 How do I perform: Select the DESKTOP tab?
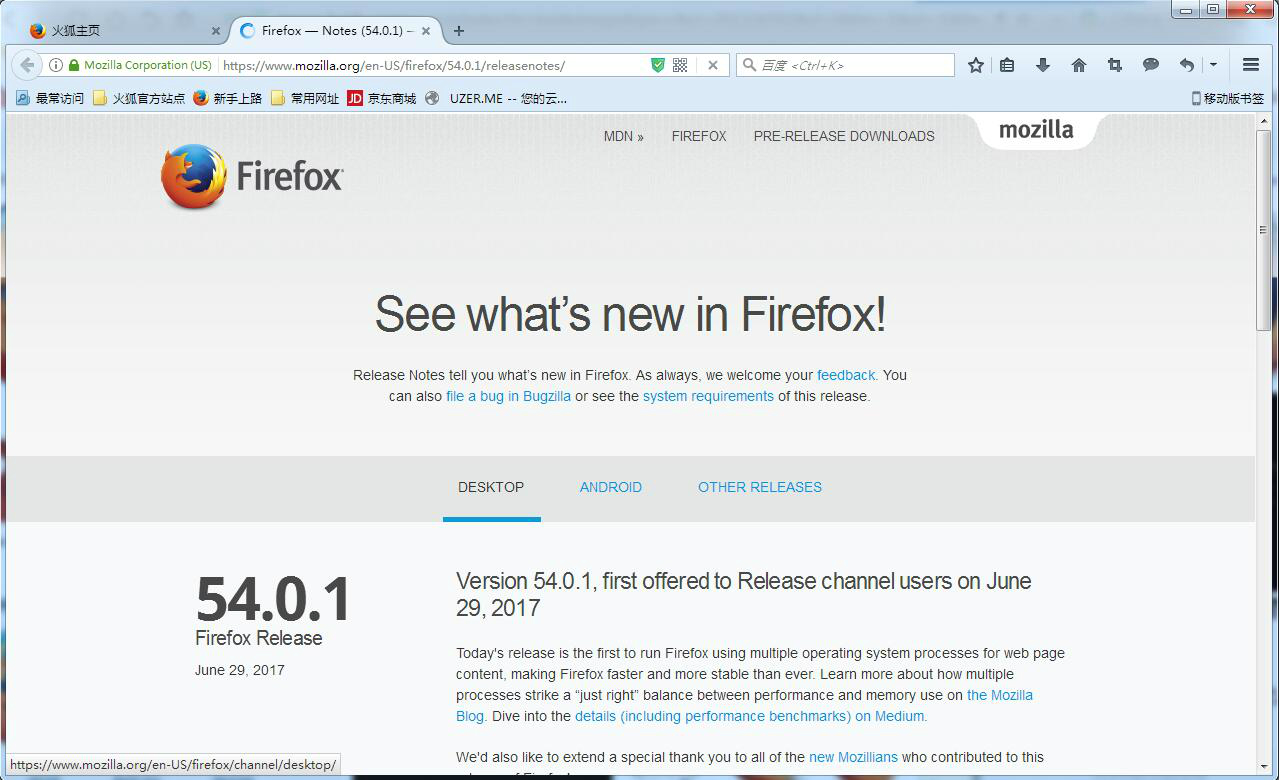point(491,487)
